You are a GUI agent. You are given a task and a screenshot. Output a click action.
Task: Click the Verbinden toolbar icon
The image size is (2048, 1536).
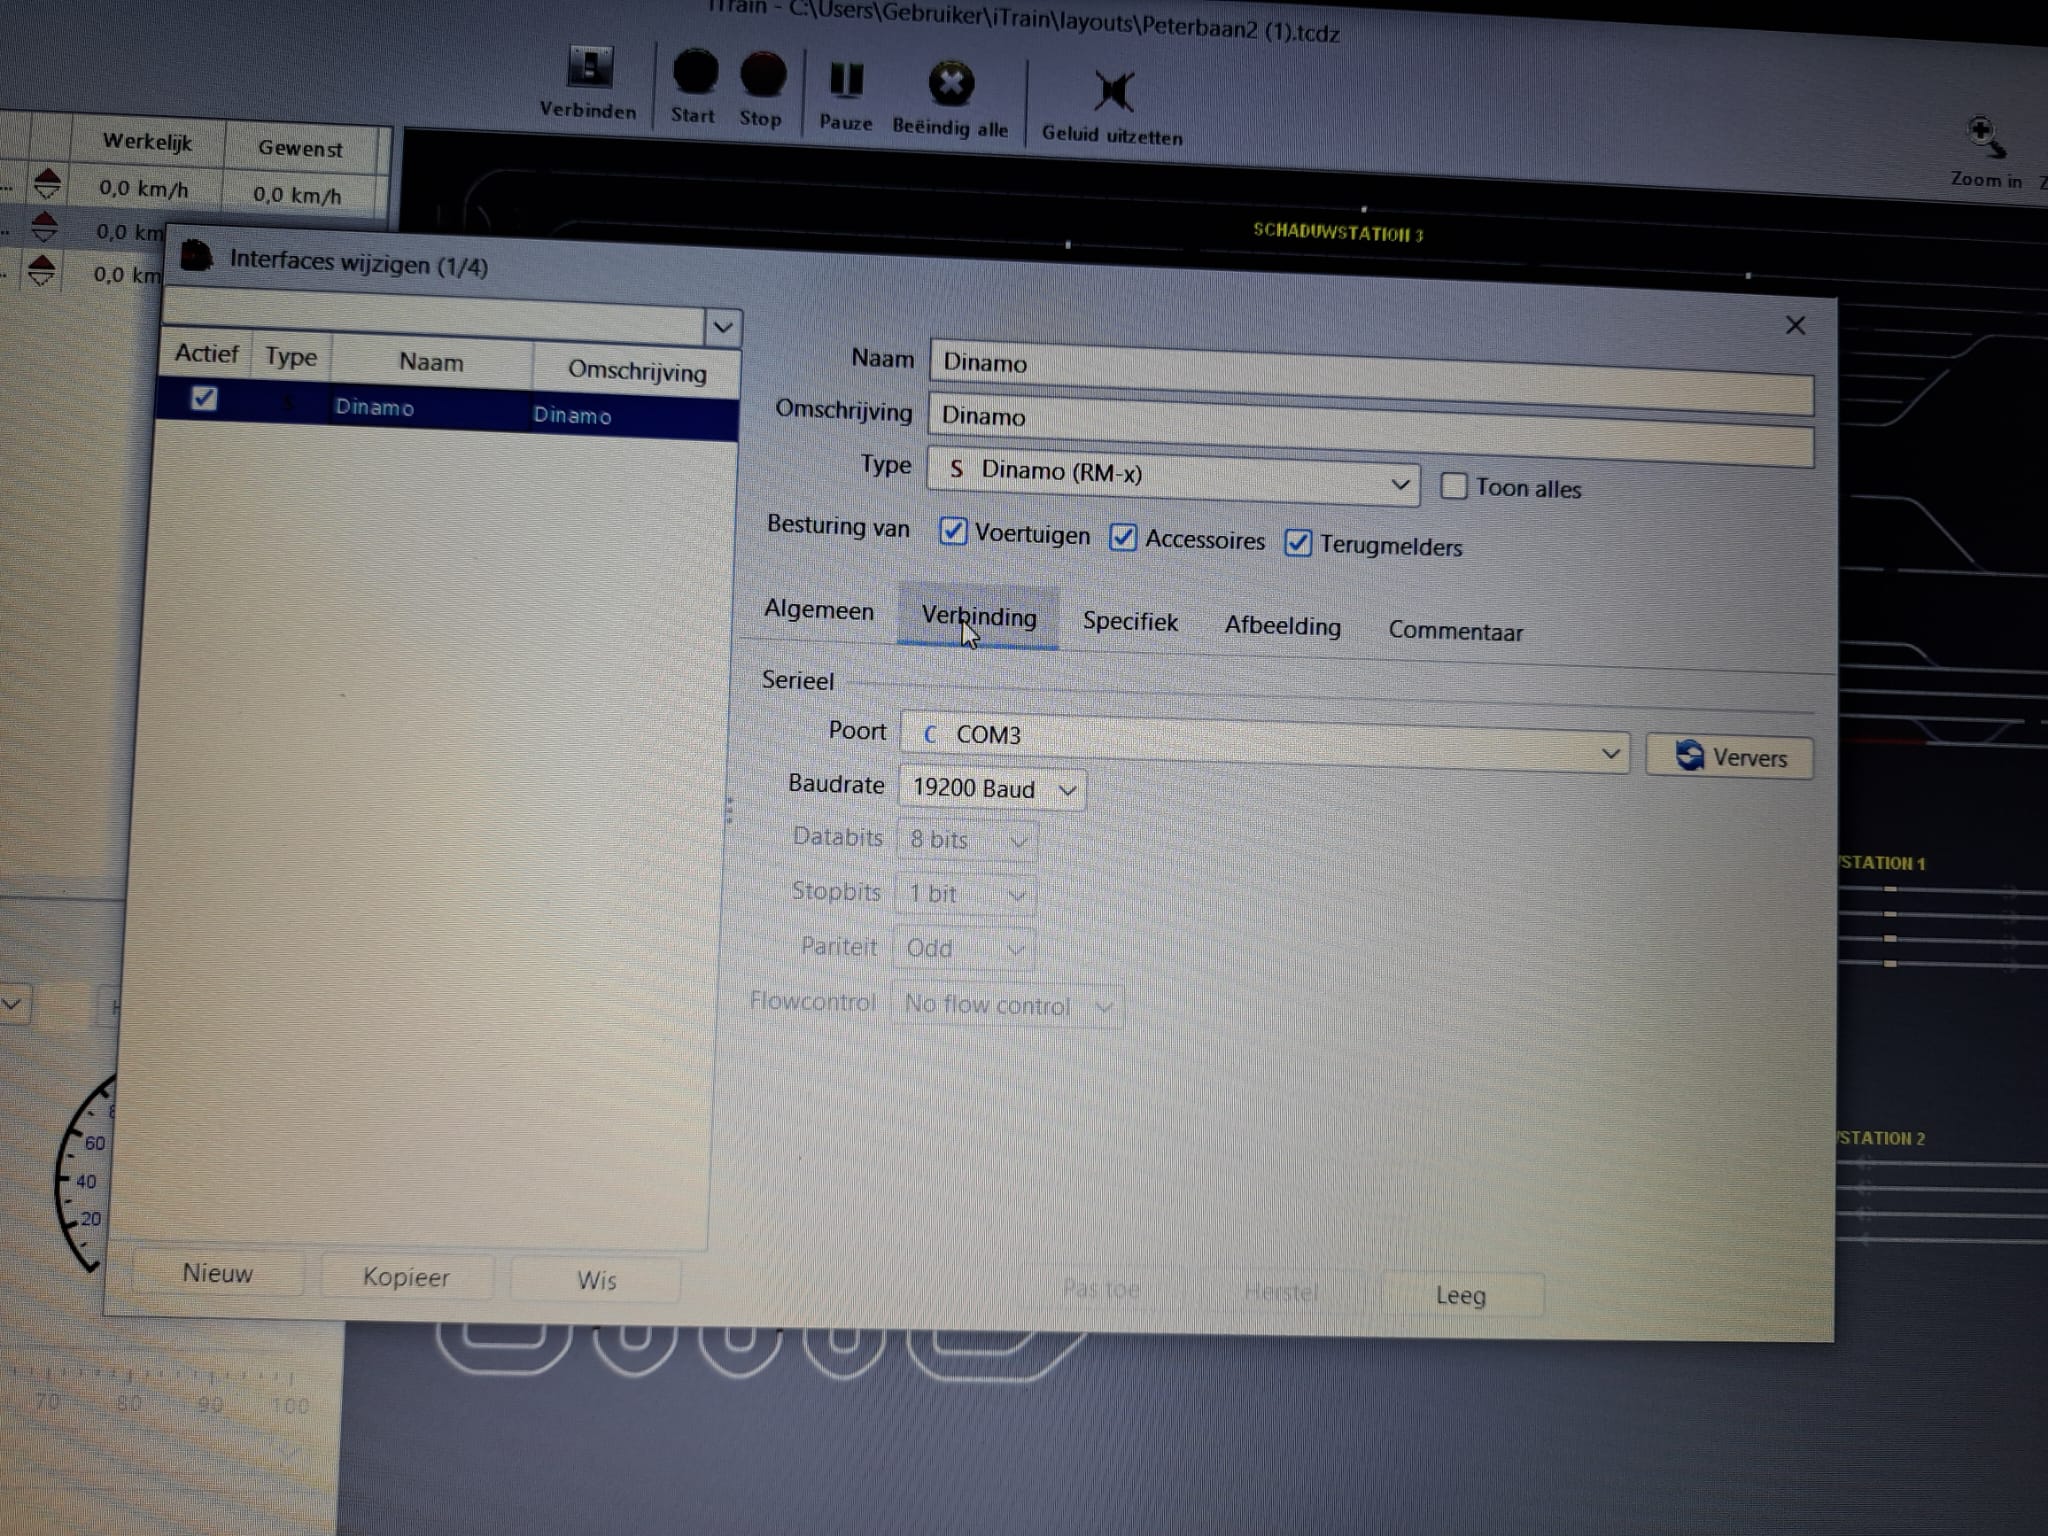(x=590, y=67)
